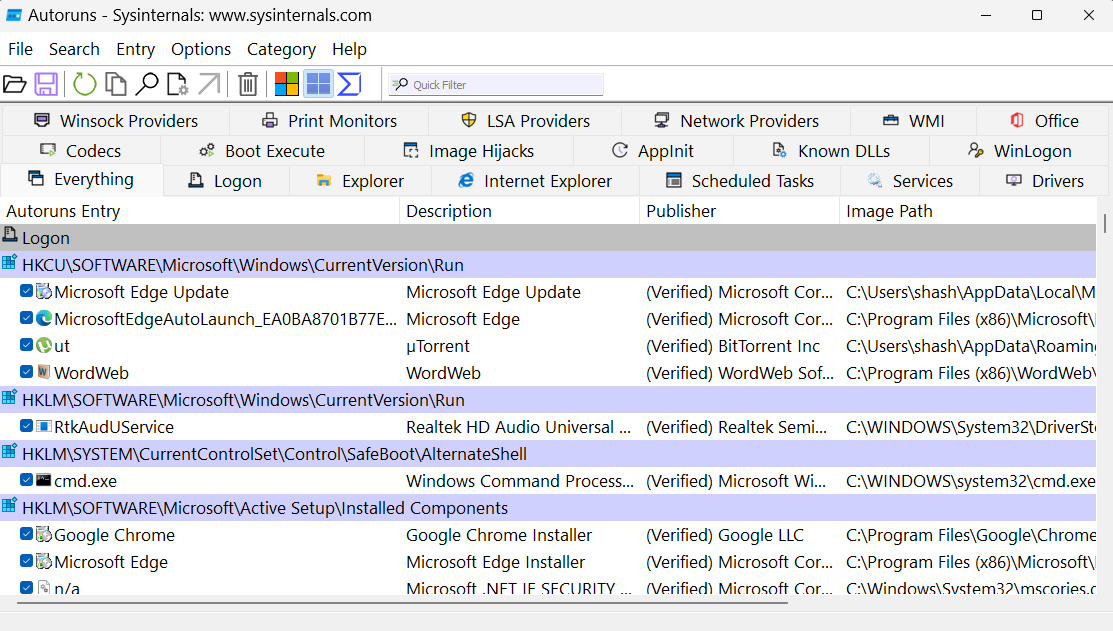Switch to the Scheduled Tasks tab

[x=739, y=181]
